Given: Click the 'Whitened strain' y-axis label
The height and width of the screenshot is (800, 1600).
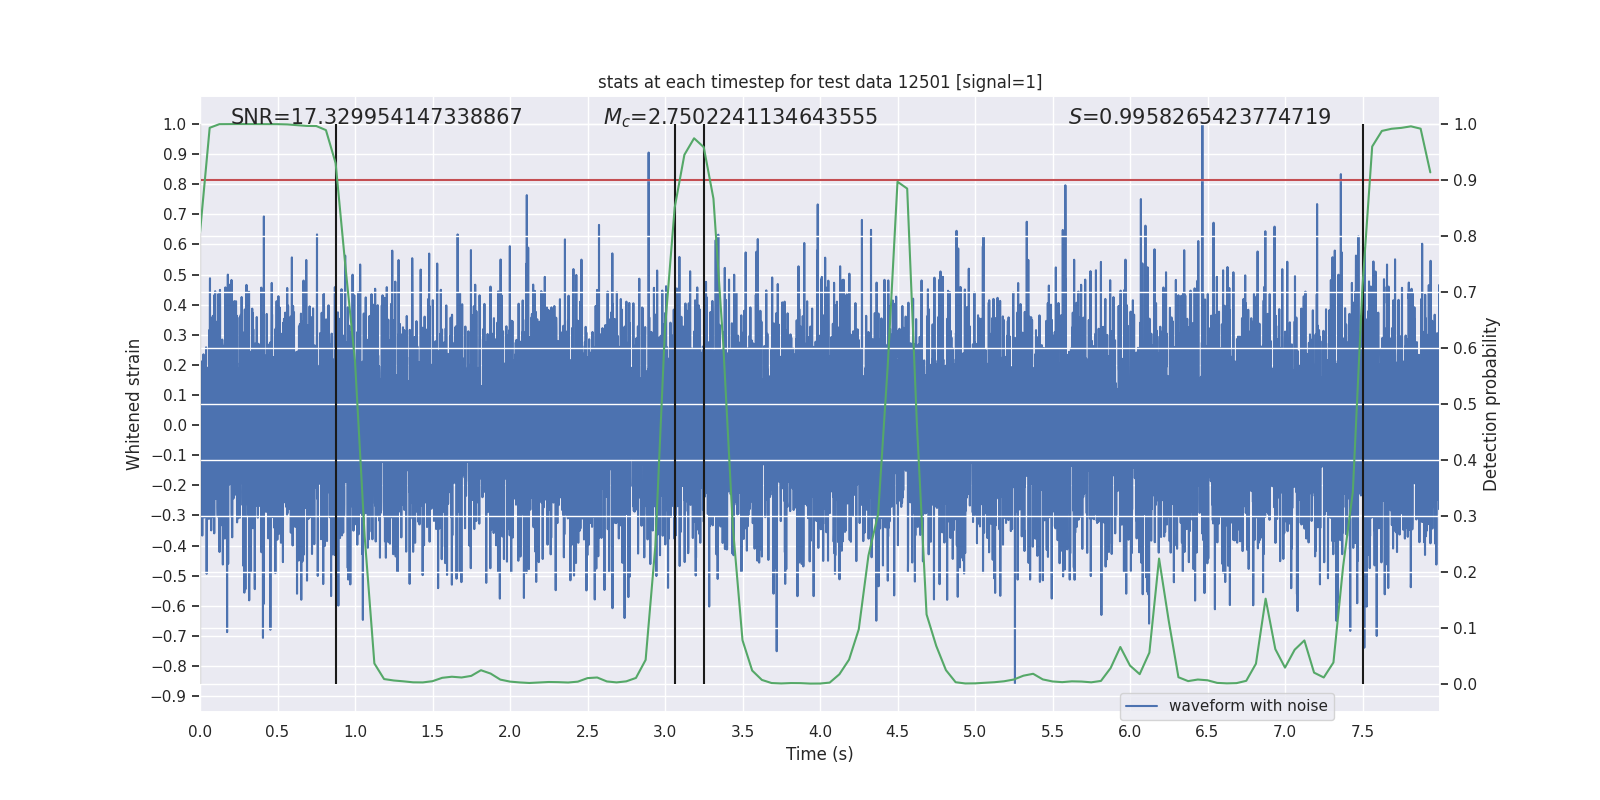Looking at the screenshot, I should click(134, 404).
